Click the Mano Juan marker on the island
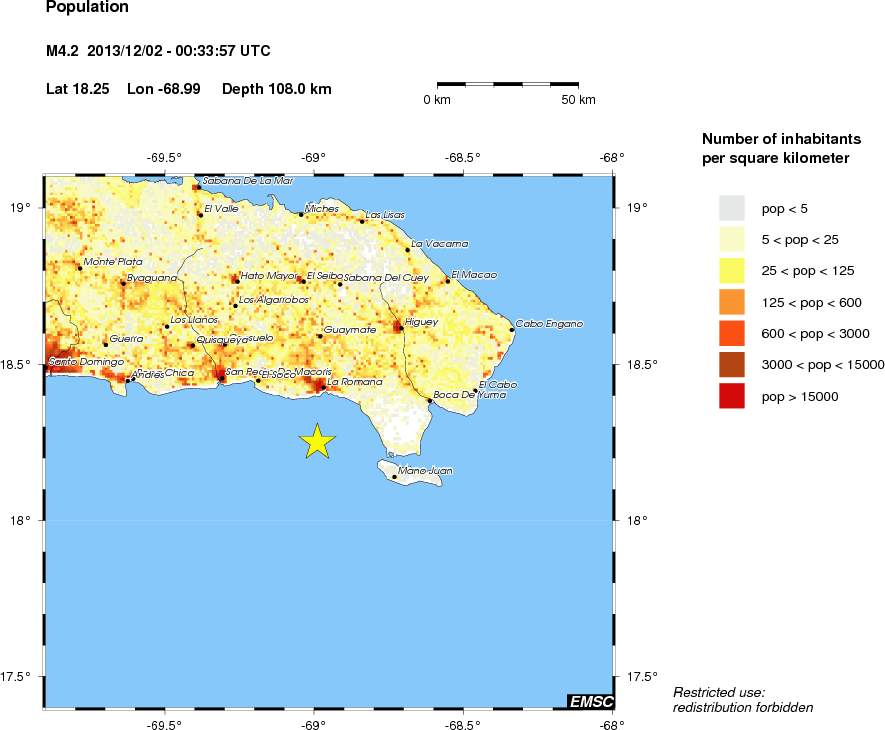Viewport: 885px width, 730px height. coord(394,477)
